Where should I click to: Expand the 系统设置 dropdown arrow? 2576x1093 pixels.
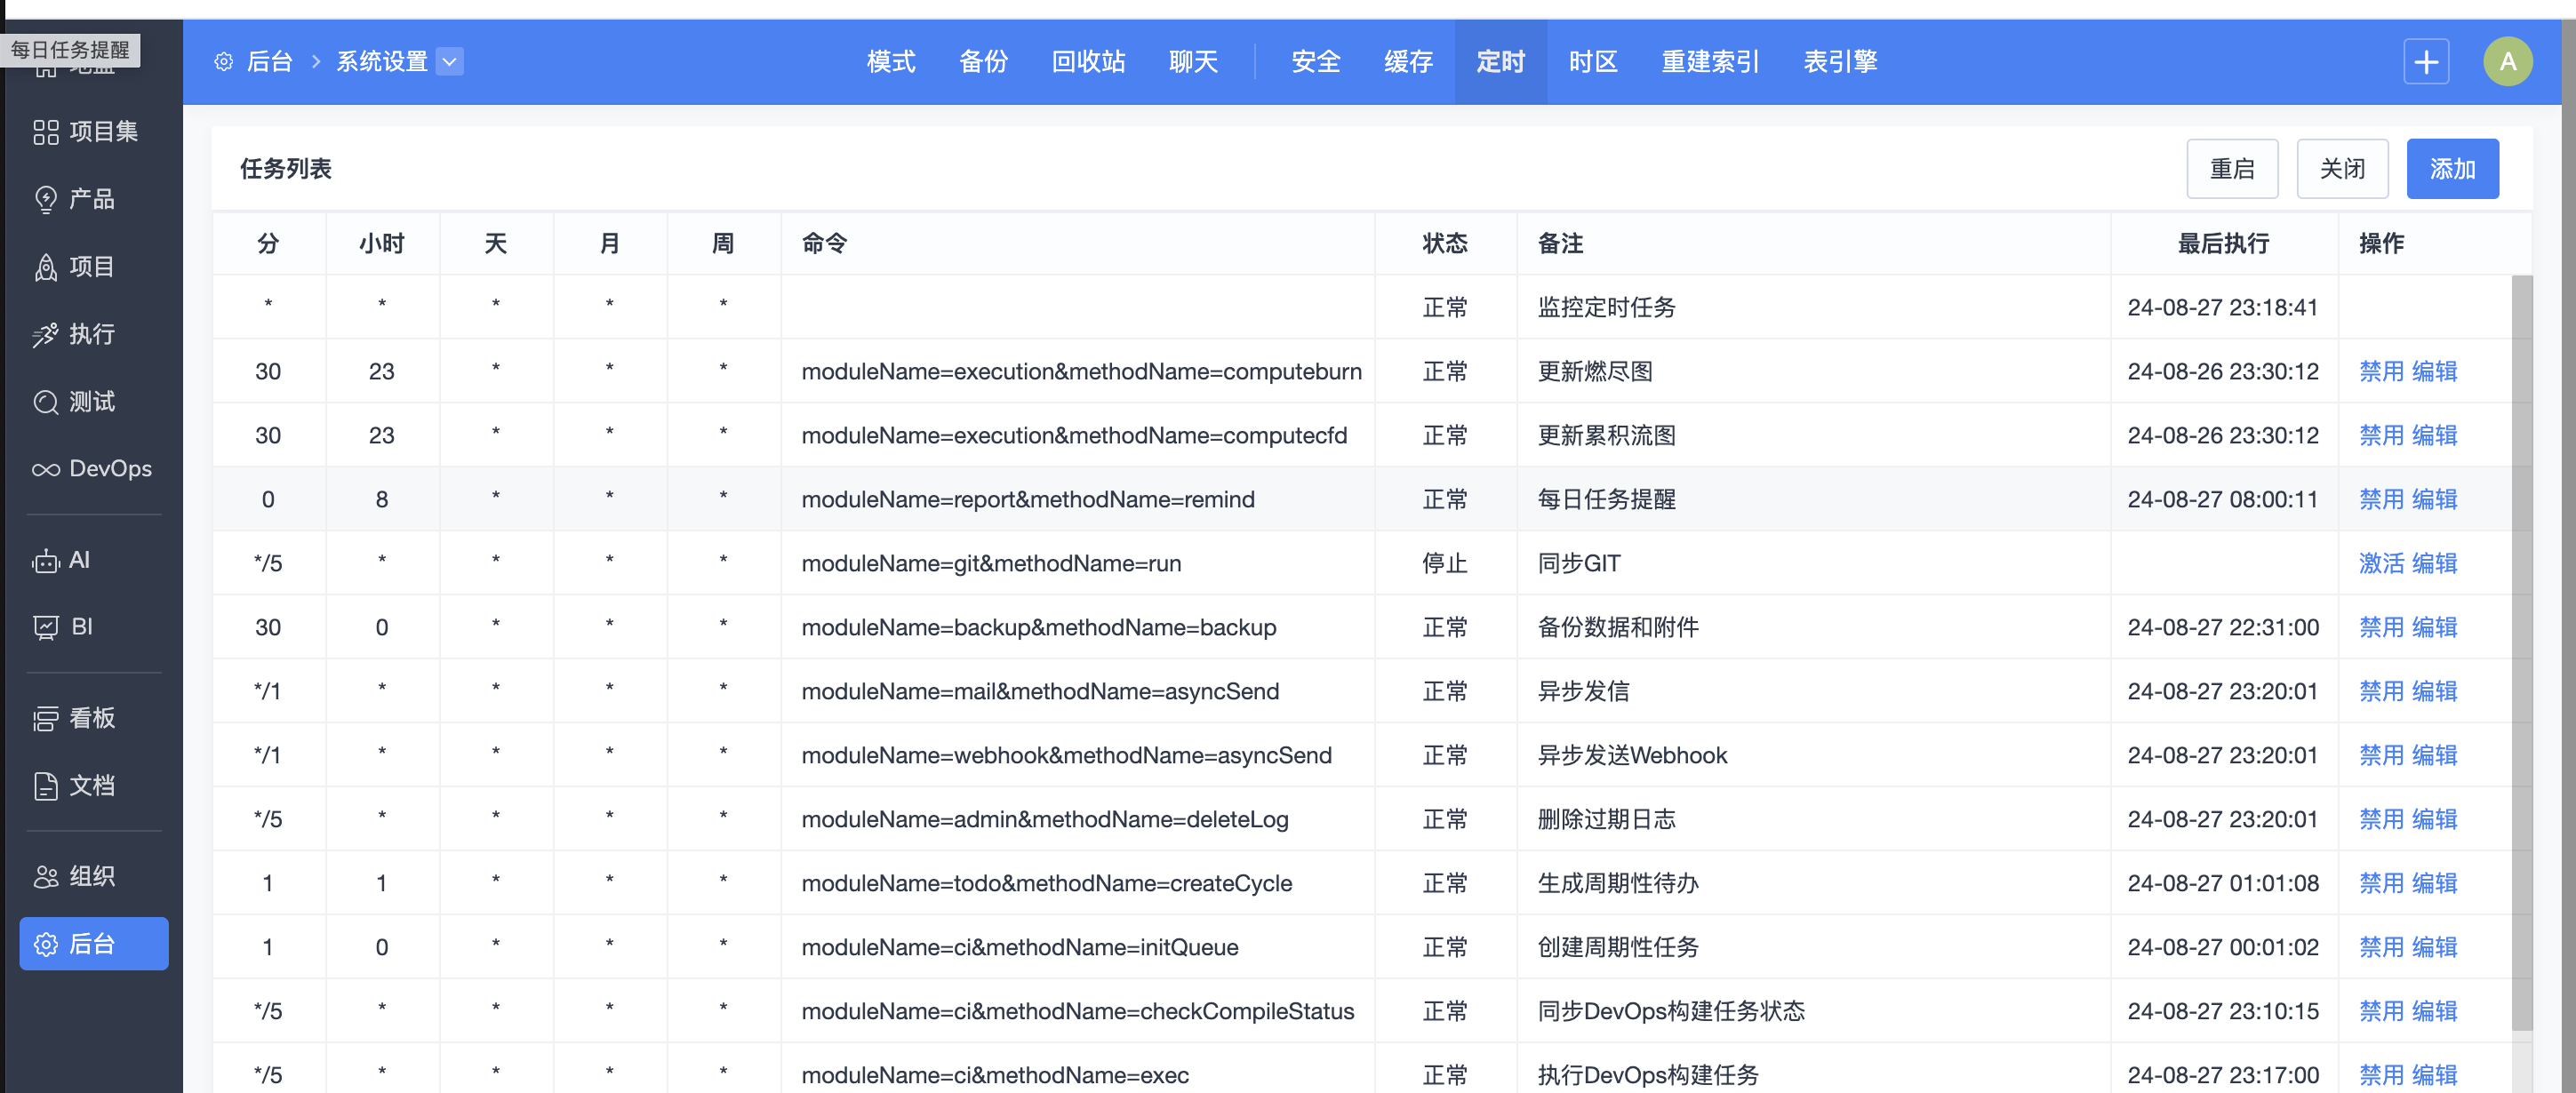(x=450, y=62)
